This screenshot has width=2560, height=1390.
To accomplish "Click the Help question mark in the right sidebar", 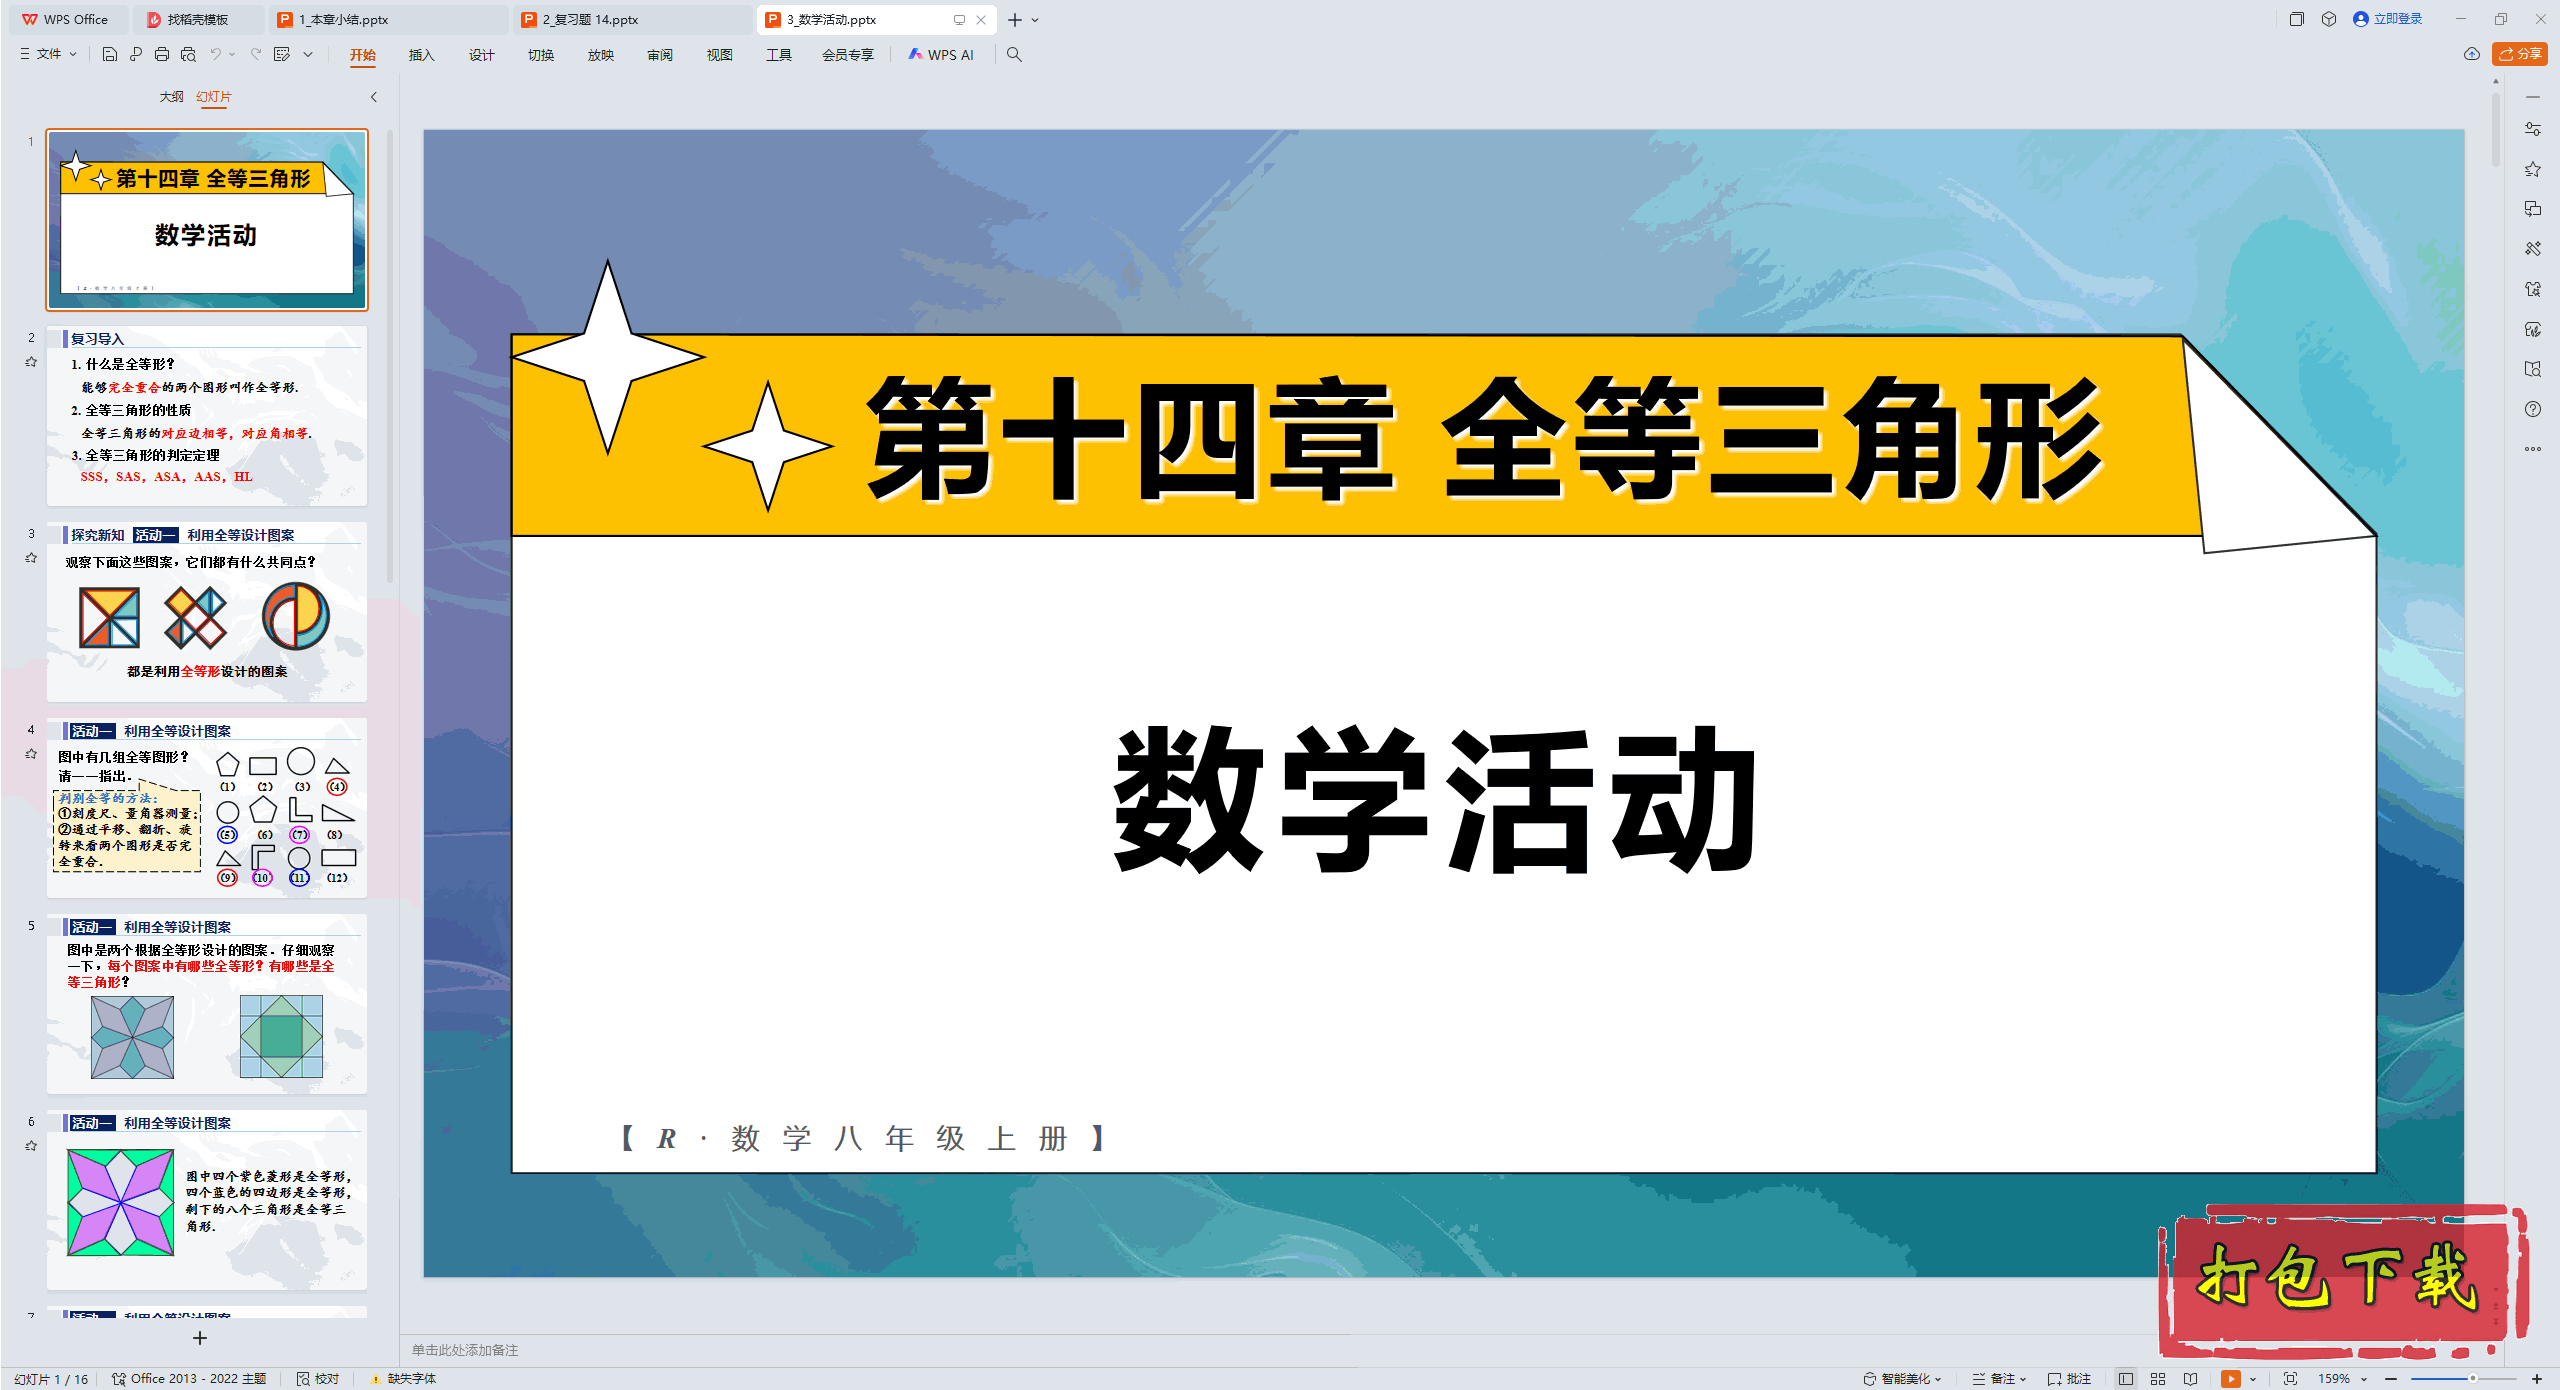I will pyautogui.click(x=2534, y=408).
